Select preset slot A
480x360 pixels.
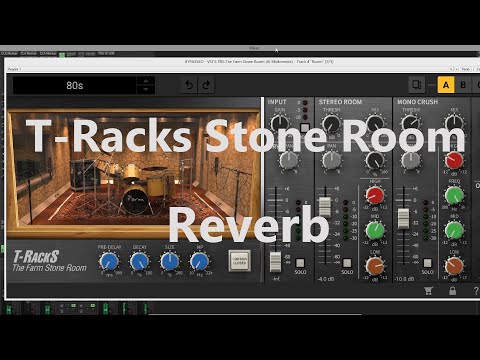pyautogui.click(x=446, y=85)
